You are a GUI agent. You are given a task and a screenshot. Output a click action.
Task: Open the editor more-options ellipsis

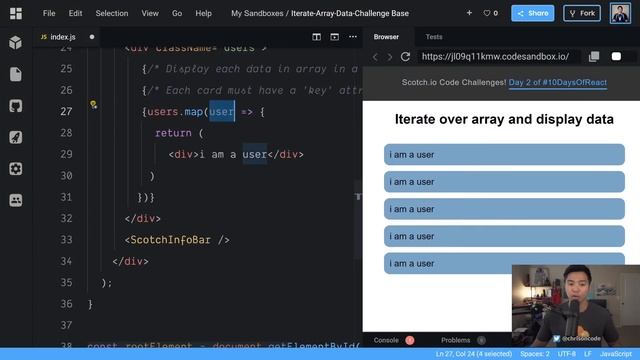point(353,37)
